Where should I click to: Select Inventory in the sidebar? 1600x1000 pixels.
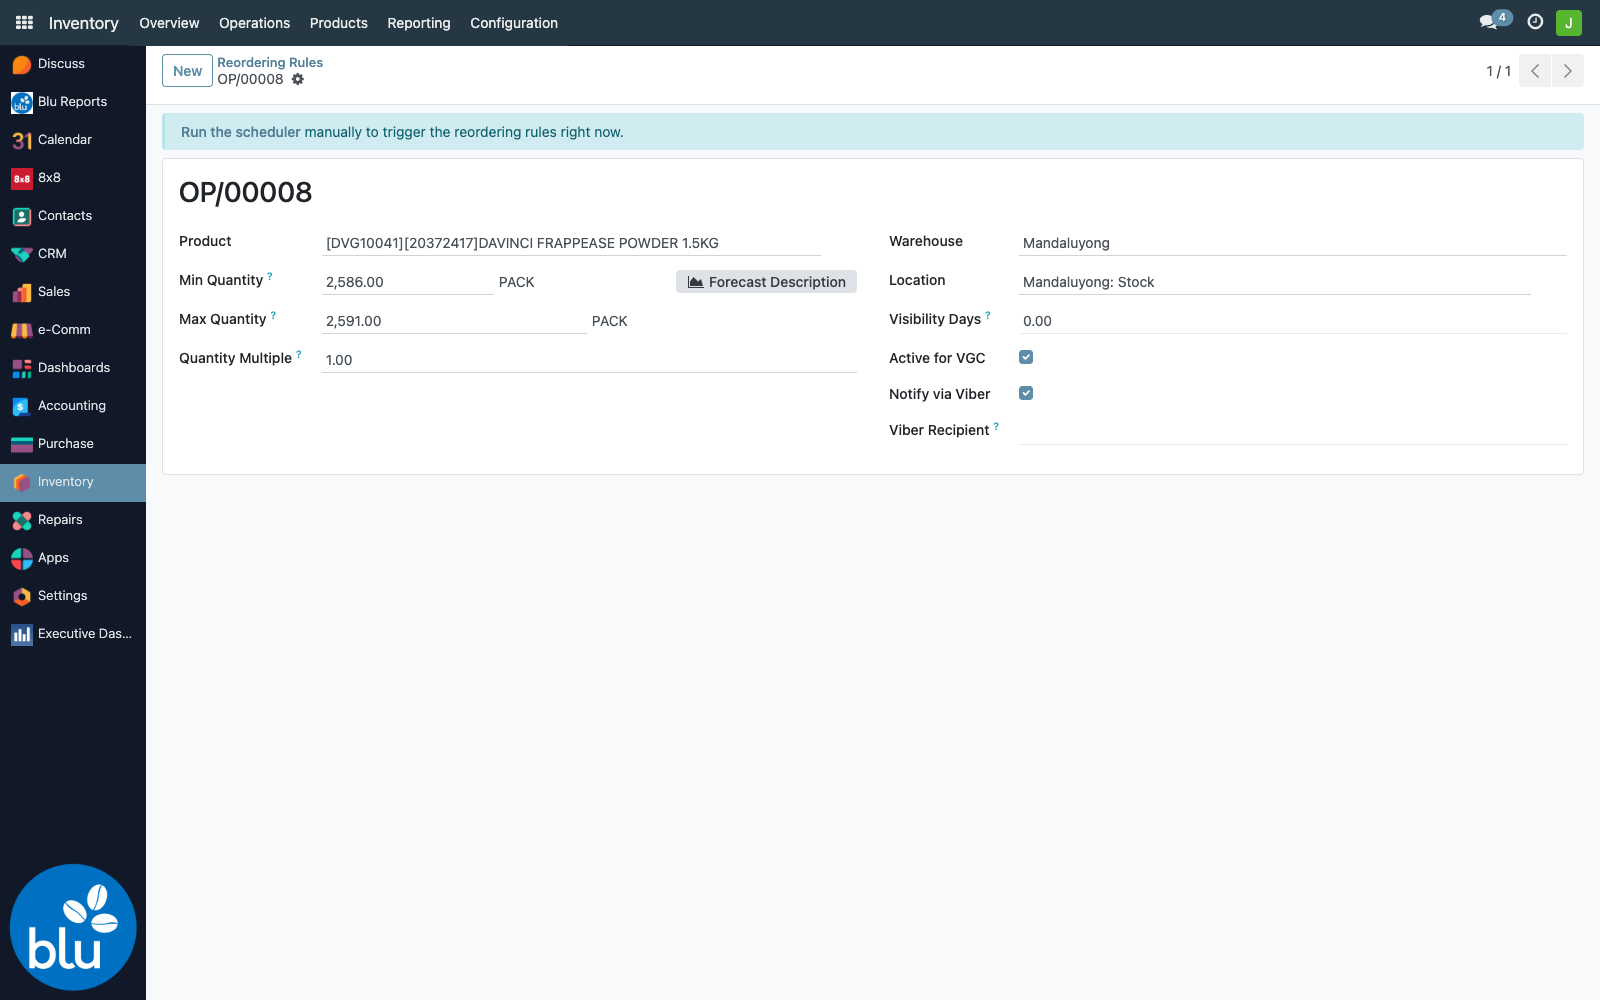tap(73, 482)
